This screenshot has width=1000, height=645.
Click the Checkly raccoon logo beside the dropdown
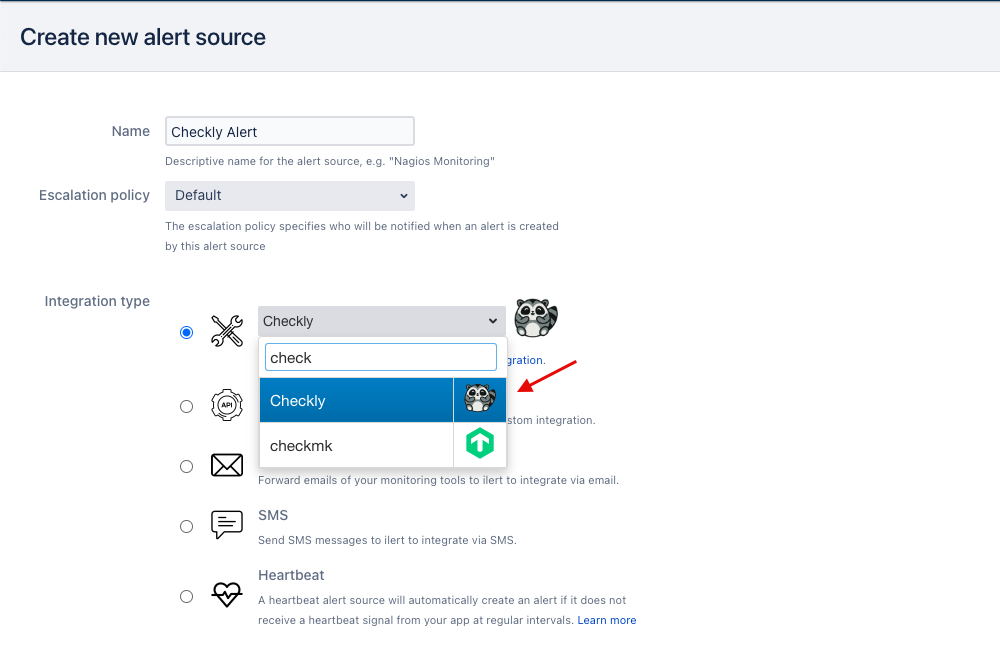point(536,318)
